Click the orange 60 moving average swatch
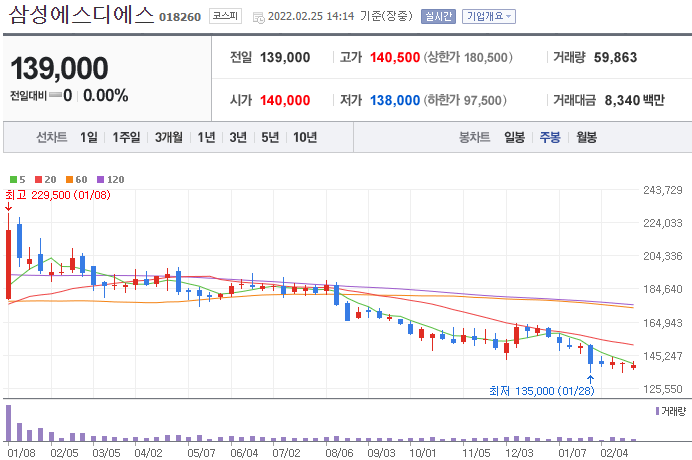This screenshot has height=460, width=692. click(x=69, y=180)
